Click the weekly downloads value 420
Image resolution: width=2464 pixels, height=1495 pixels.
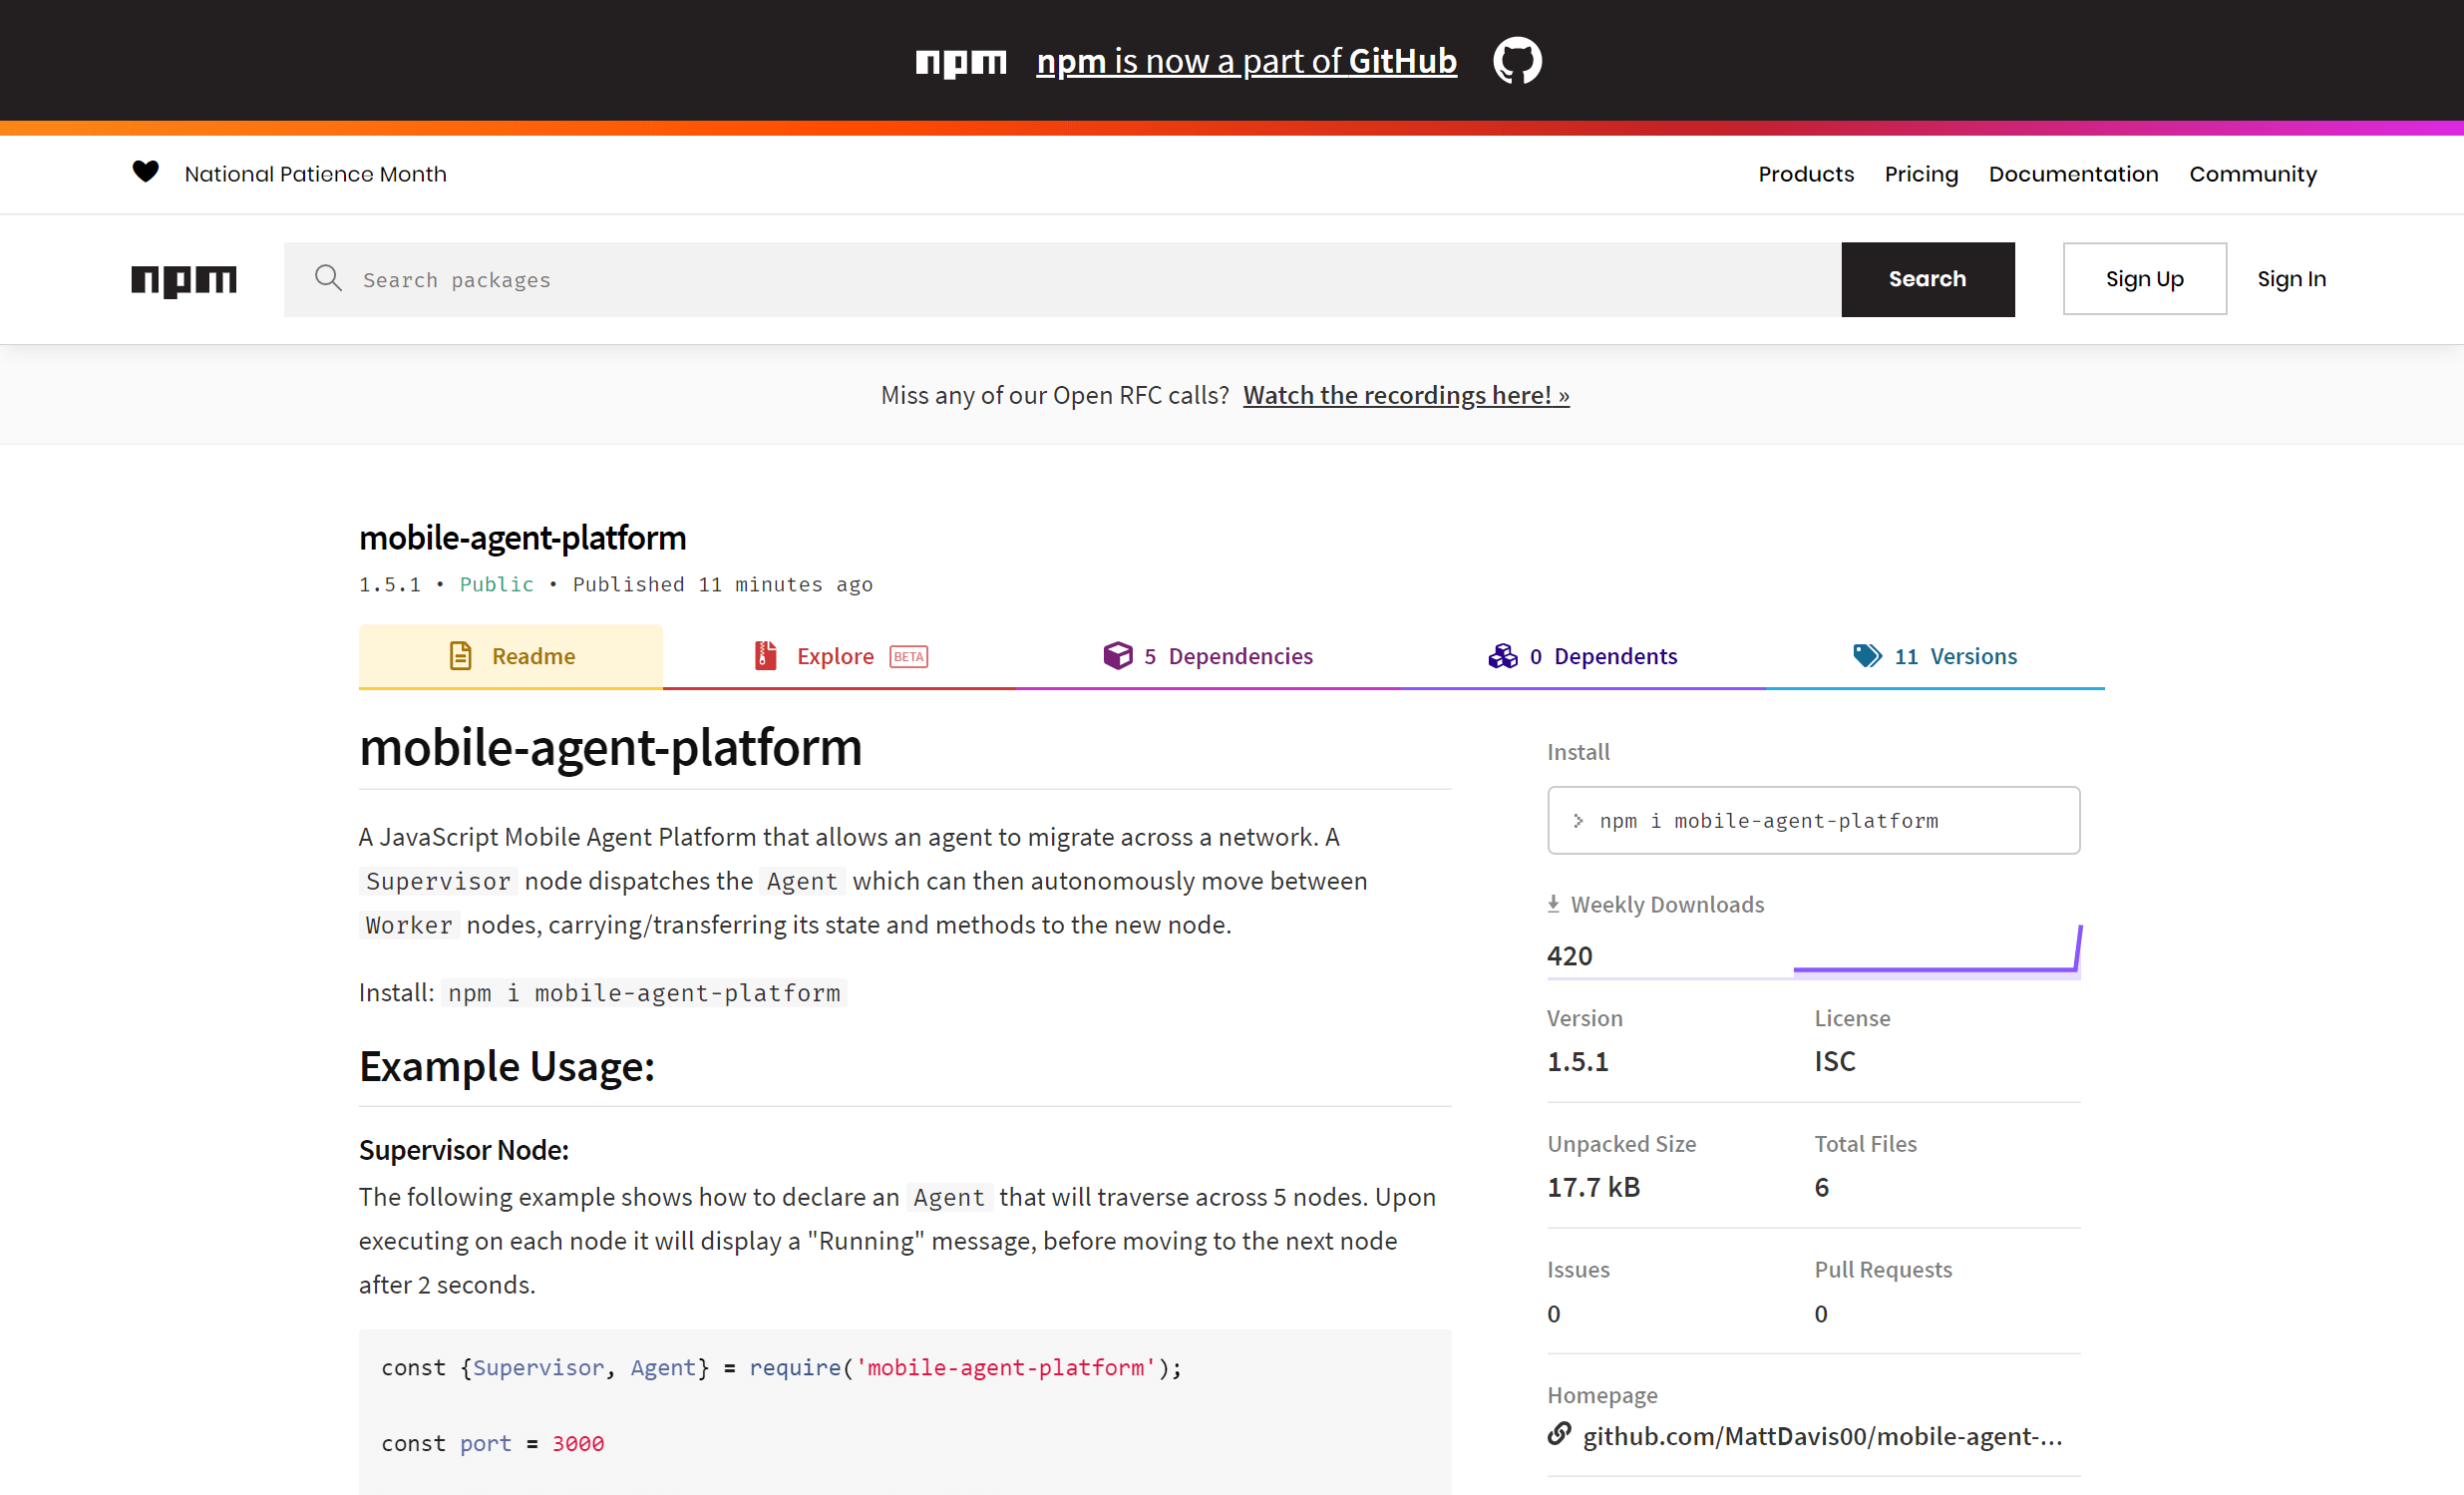pos(1569,956)
